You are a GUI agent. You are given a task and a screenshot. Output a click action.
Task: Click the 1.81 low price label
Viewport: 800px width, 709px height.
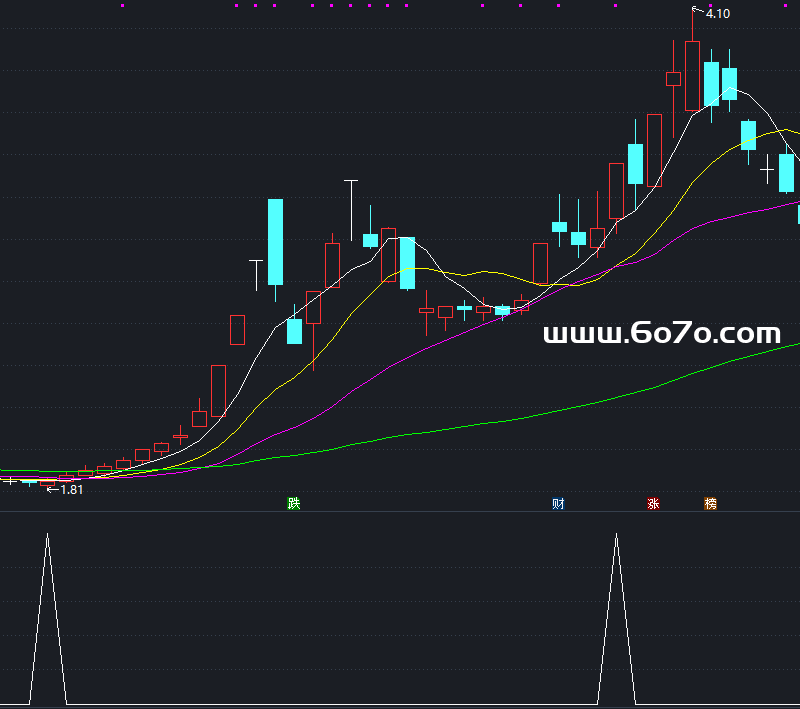[71, 490]
